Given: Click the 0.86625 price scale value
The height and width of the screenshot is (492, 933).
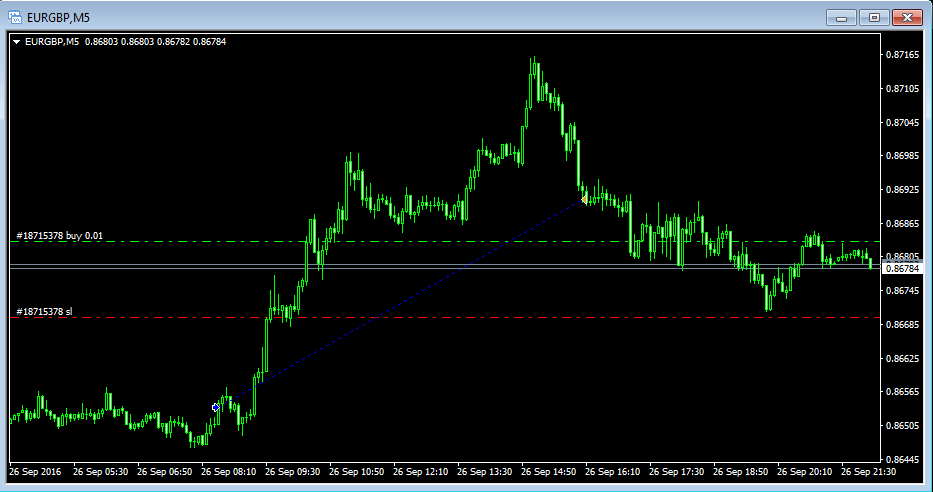Looking at the screenshot, I should [903, 359].
